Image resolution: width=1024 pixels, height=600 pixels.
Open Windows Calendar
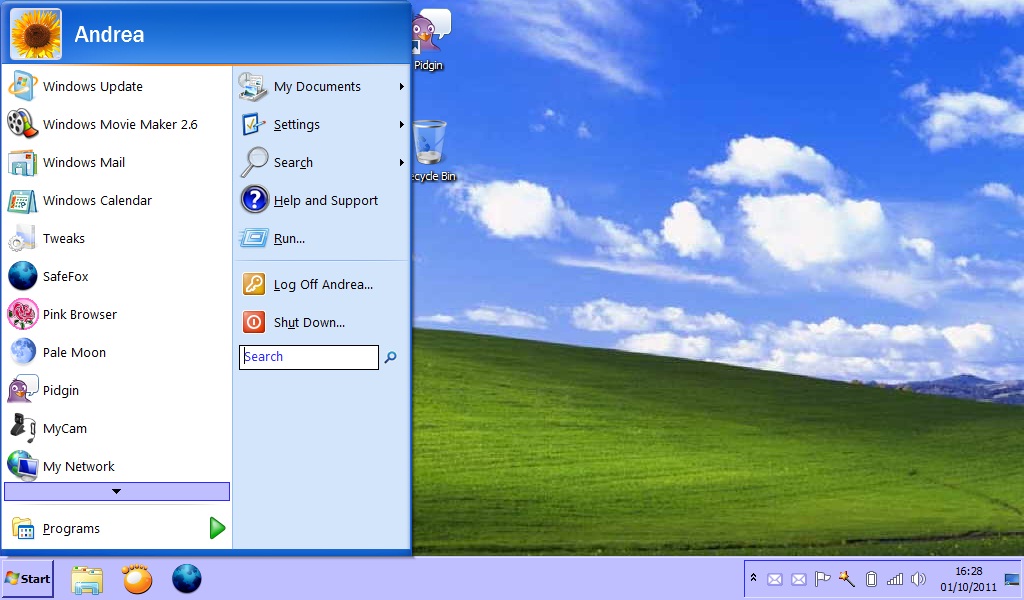[117, 200]
